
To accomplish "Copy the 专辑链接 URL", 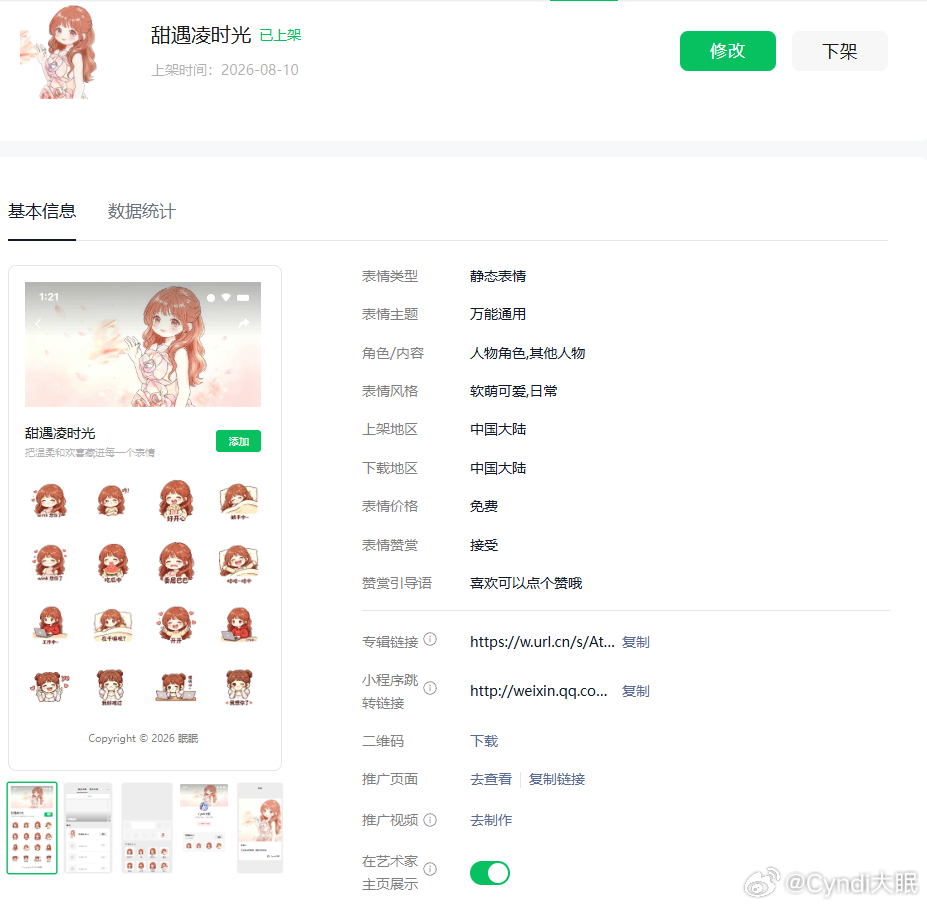I will [636, 642].
